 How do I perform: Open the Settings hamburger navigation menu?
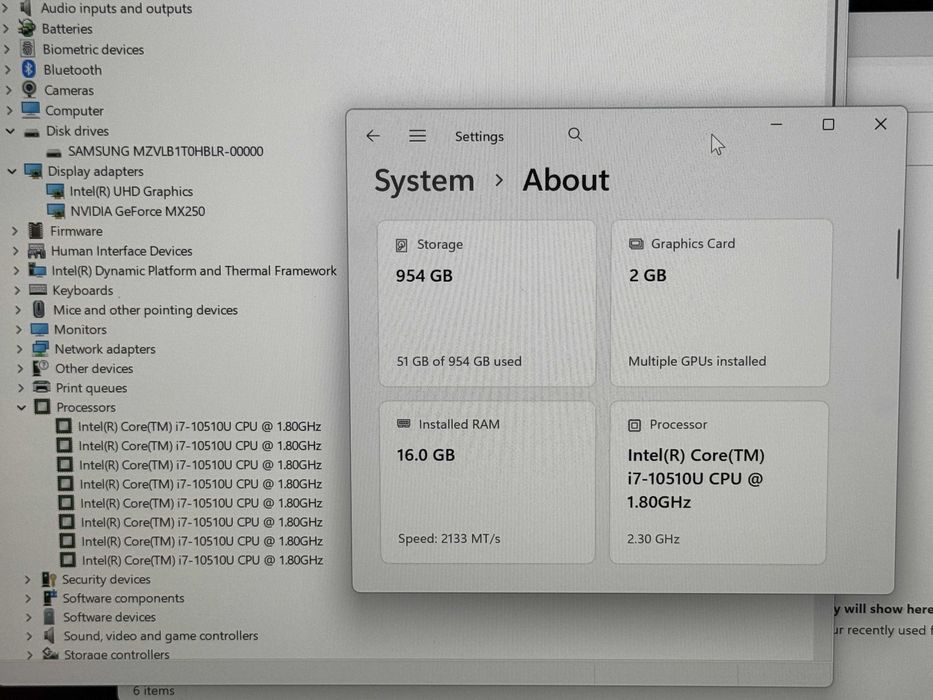point(417,136)
